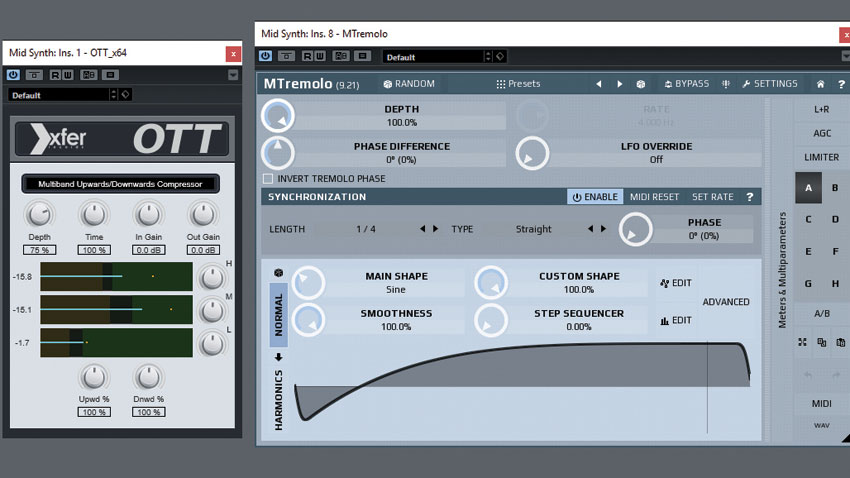The height and width of the screenshot is (478, 850).
Task: Adjust the PHASE DIFFERENCE knob
Action: (278, 153)
